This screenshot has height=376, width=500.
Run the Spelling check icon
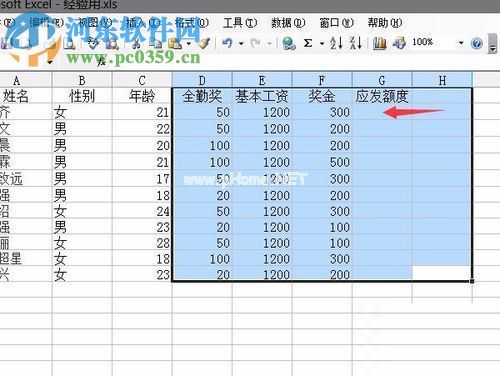(93, 43)
